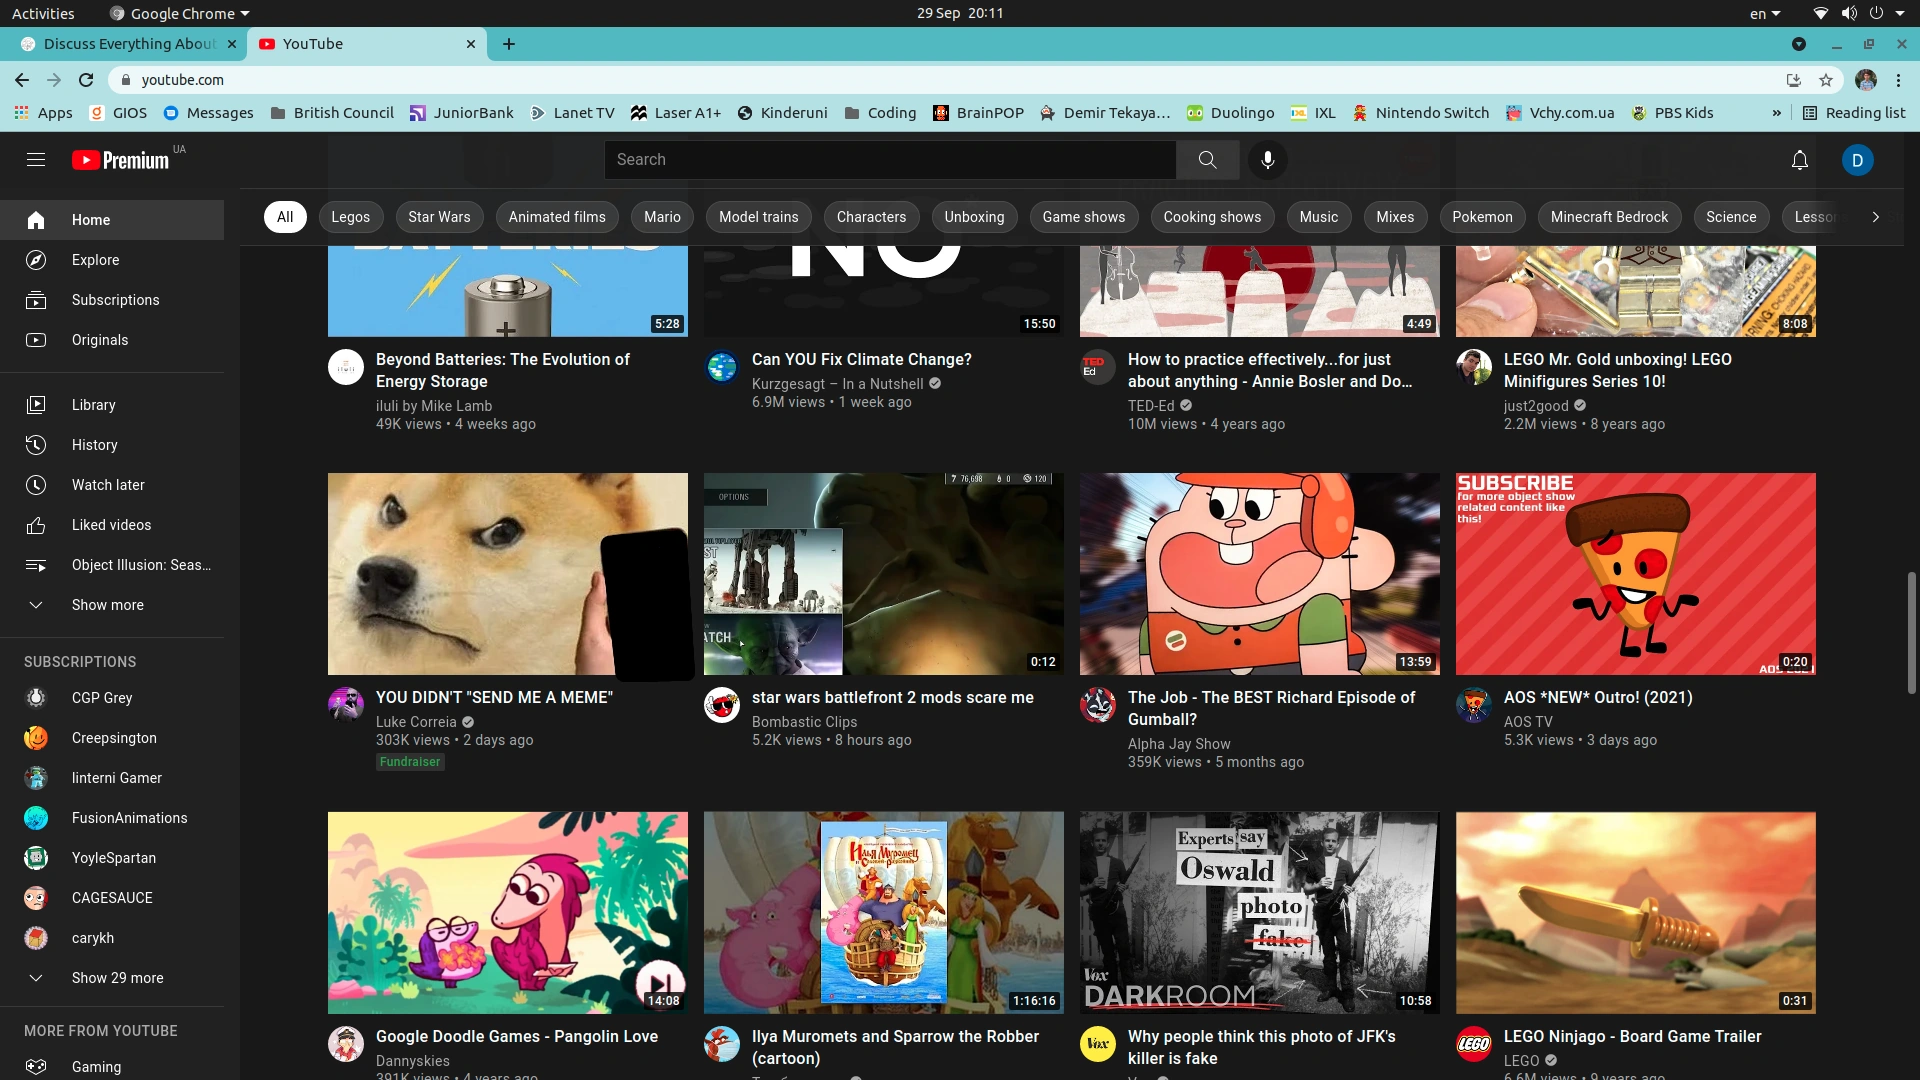Screen dimensions: 1920x1080
Task: Filter feed by Animated films chip
Action: click(556, 217)
